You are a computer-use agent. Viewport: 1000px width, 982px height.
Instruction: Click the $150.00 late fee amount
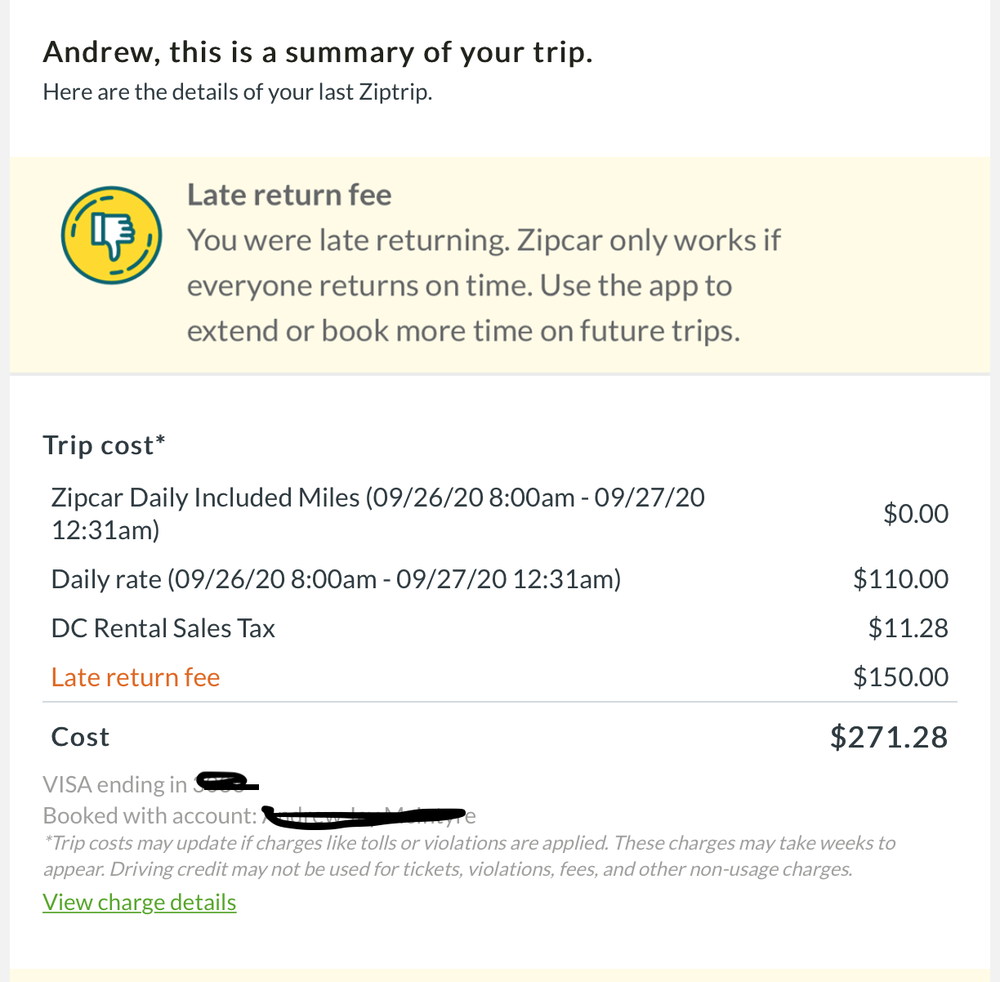pyautogui.click(x=900, y=677)
